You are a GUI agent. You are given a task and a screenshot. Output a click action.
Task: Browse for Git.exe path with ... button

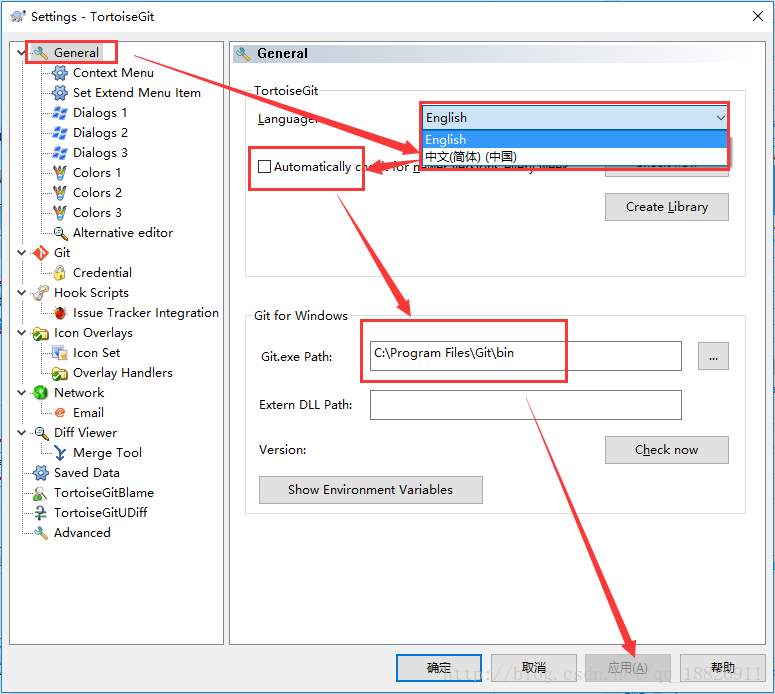[x=713, y=356]
